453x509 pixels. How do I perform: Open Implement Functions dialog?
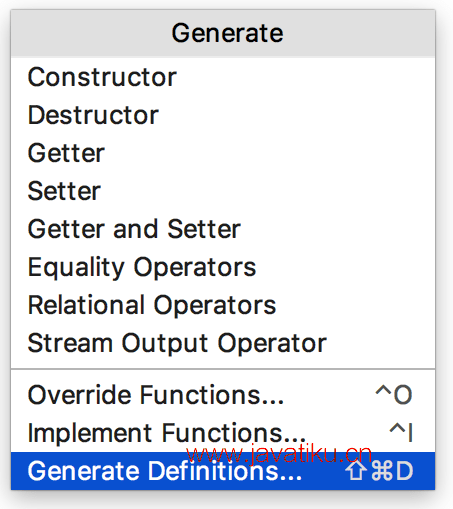pos(223,433)
